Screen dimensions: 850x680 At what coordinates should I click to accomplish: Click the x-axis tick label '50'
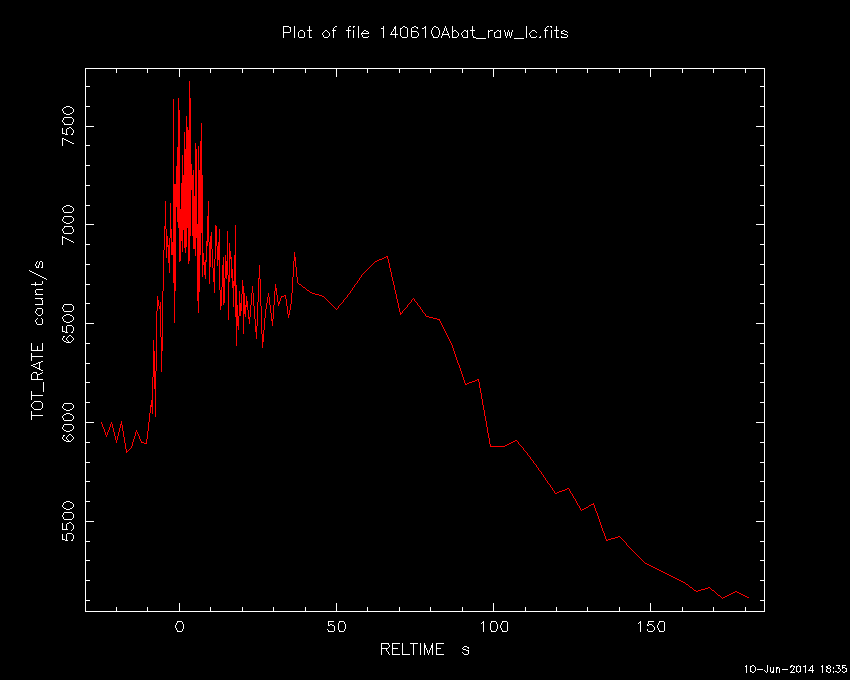(x=337, y=627)
